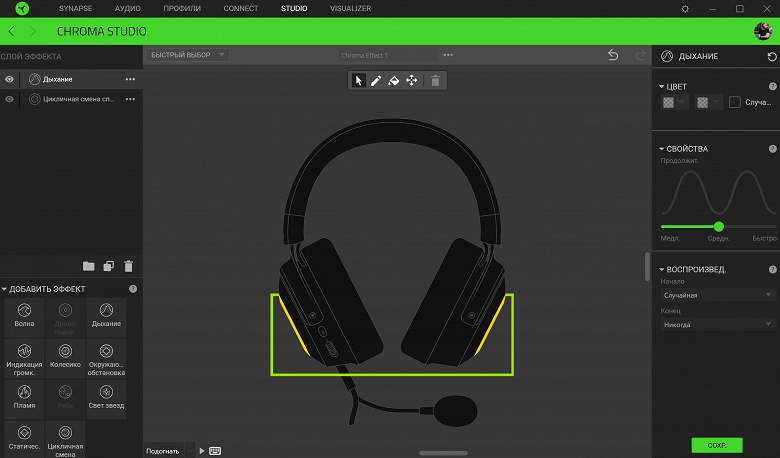Toggle visibility of Цикличная смена layer
This screenshot has height=458, width=780.
click(9, 99)
